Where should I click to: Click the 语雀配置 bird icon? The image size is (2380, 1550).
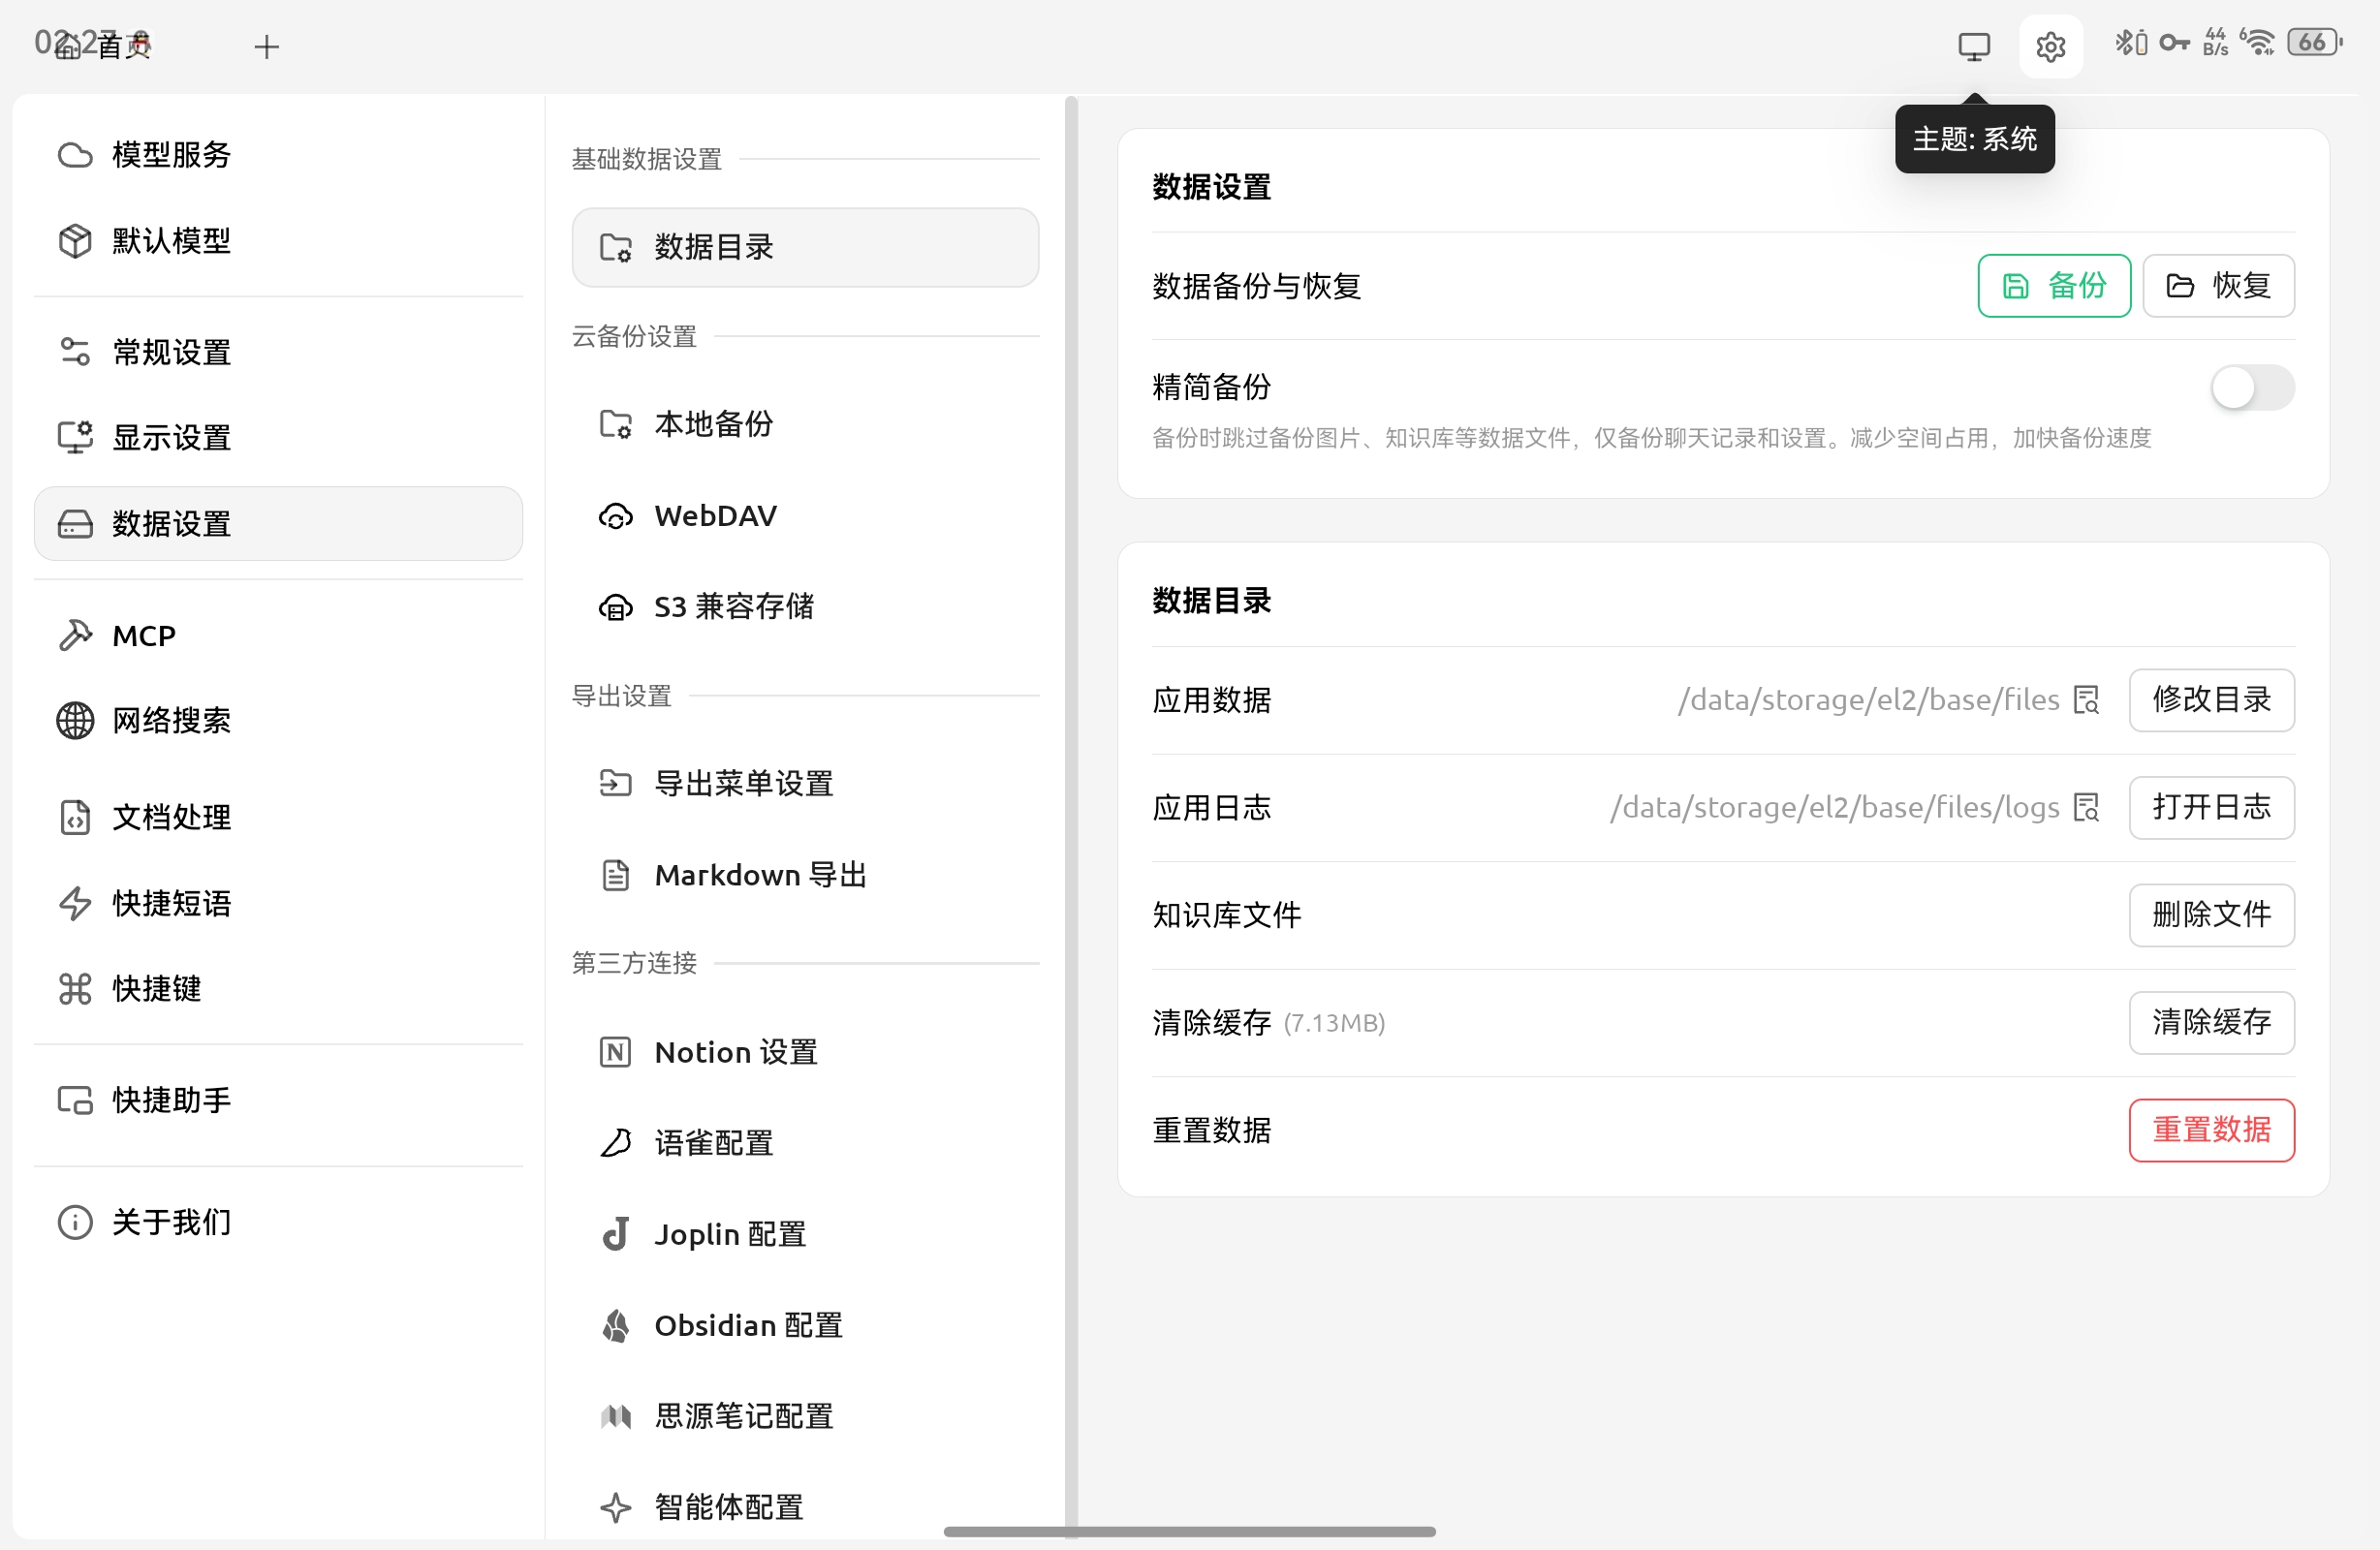click(616, 1142)
